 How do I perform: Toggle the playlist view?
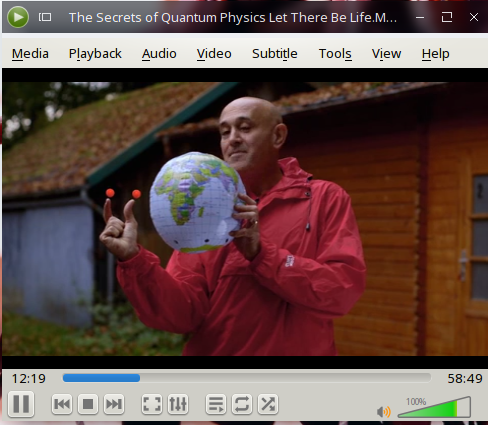coord(216,404)
